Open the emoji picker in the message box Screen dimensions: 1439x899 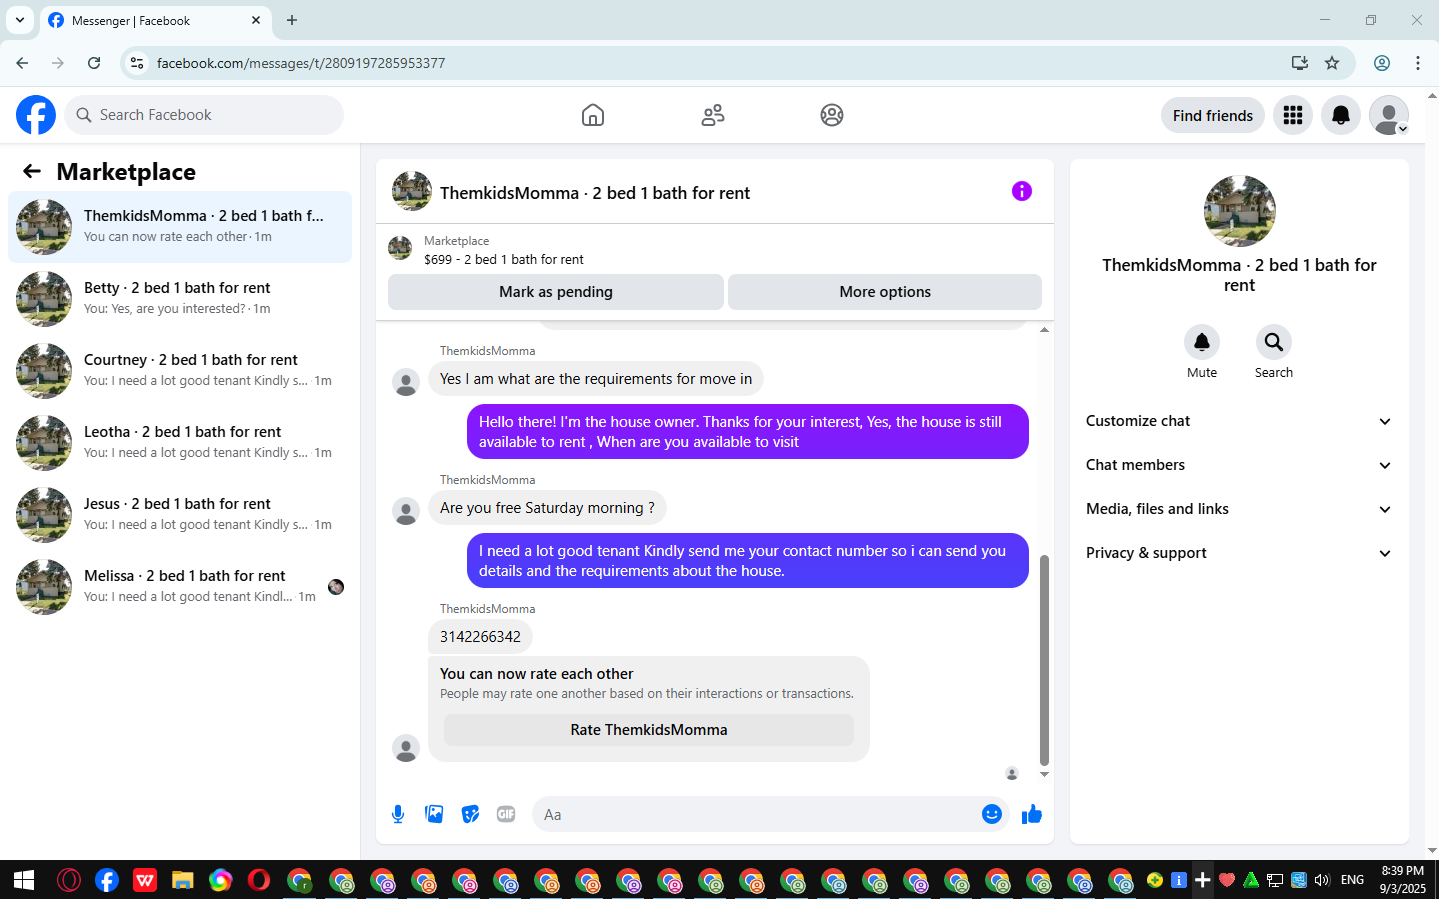pos(992,814)
